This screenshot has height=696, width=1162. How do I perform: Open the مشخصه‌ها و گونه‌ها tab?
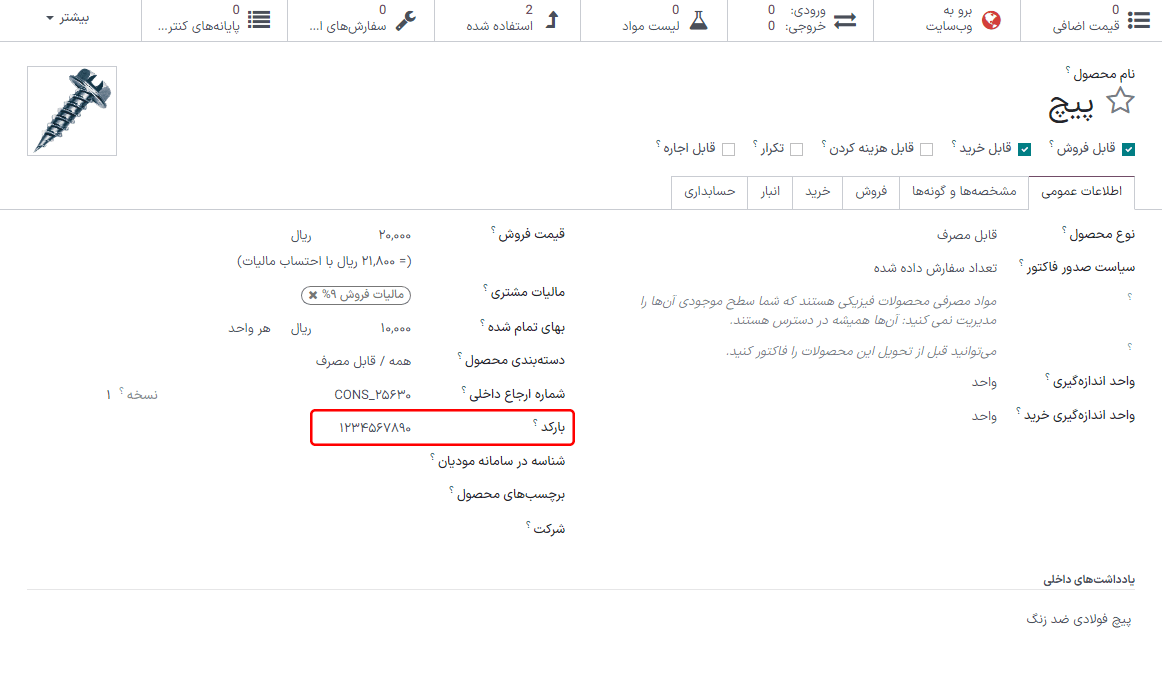(964, 191)
